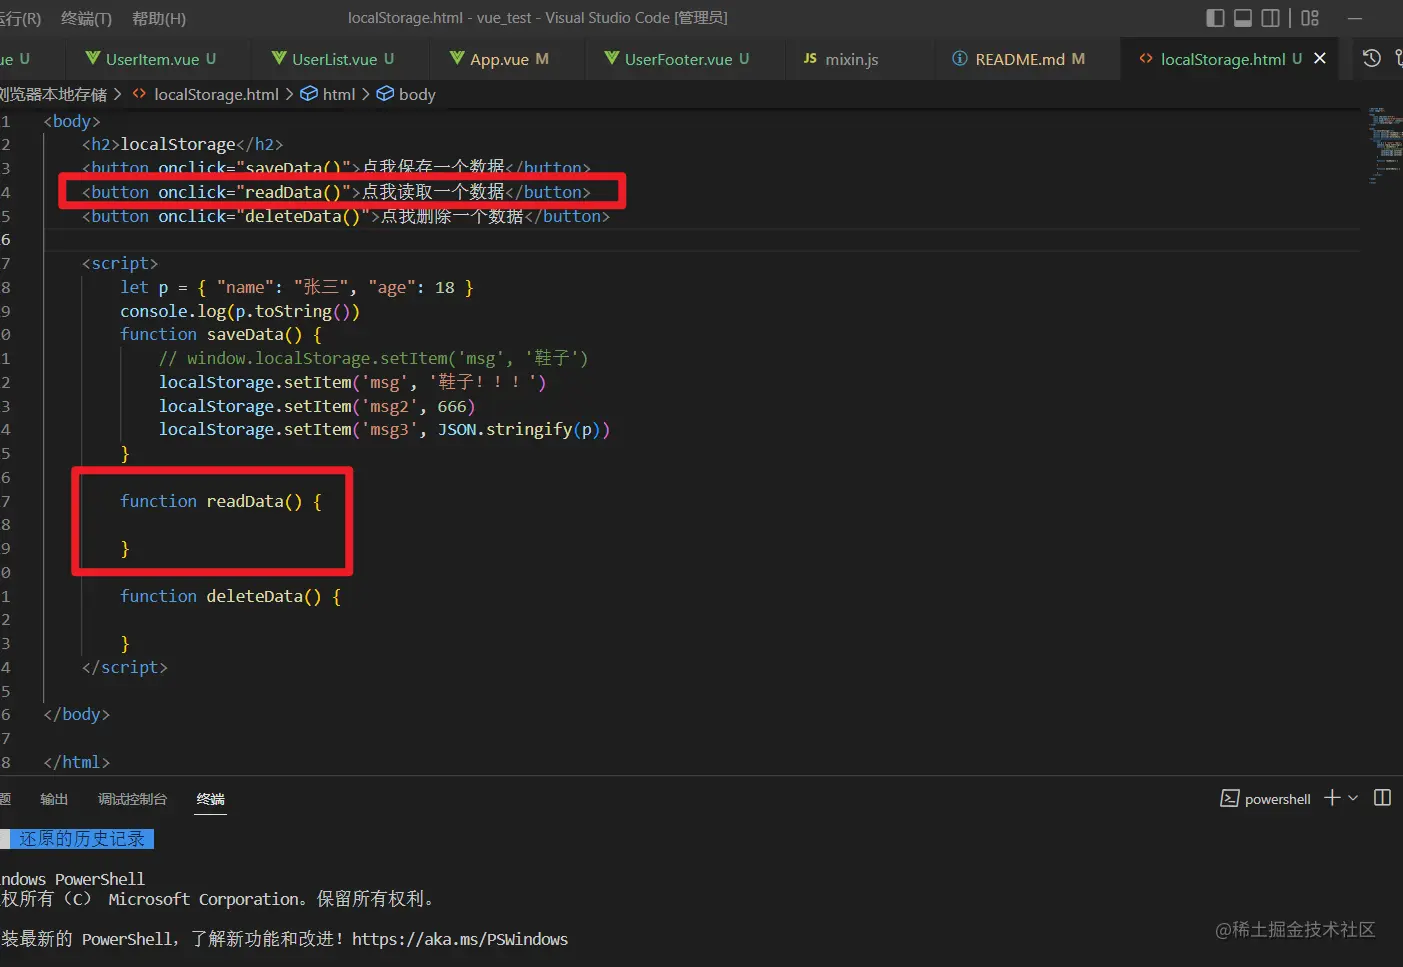
Task: Open the Customize Layout icon
Action: coord(1310,18)
